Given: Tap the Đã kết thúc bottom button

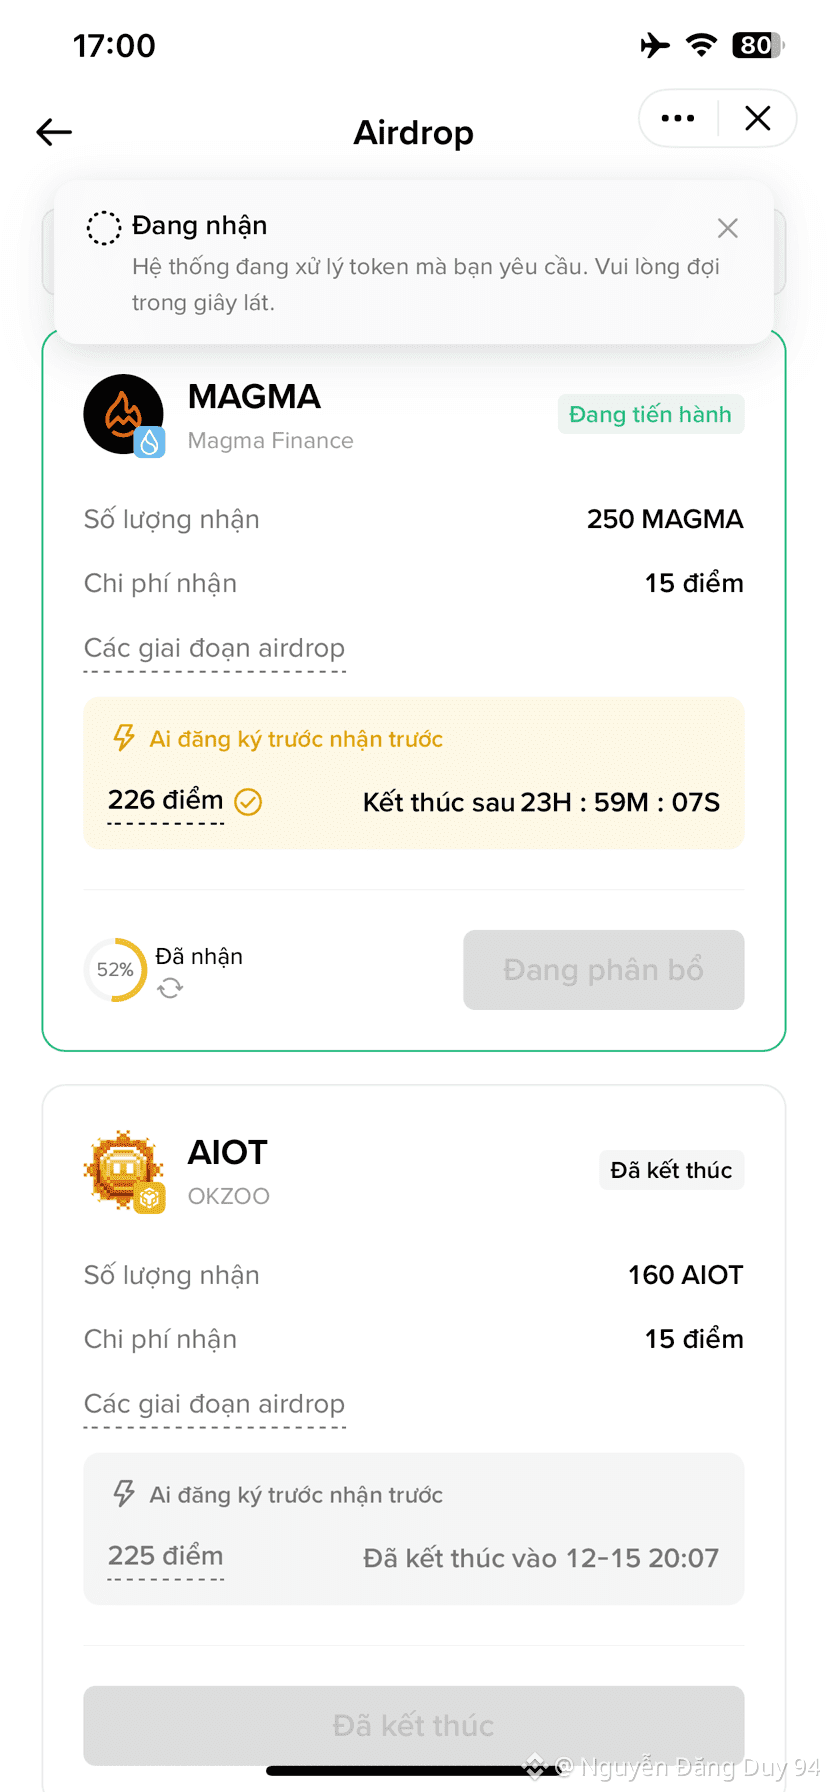Looking at the screenshot, I should pyautogui.click(x=414, y=1726).
